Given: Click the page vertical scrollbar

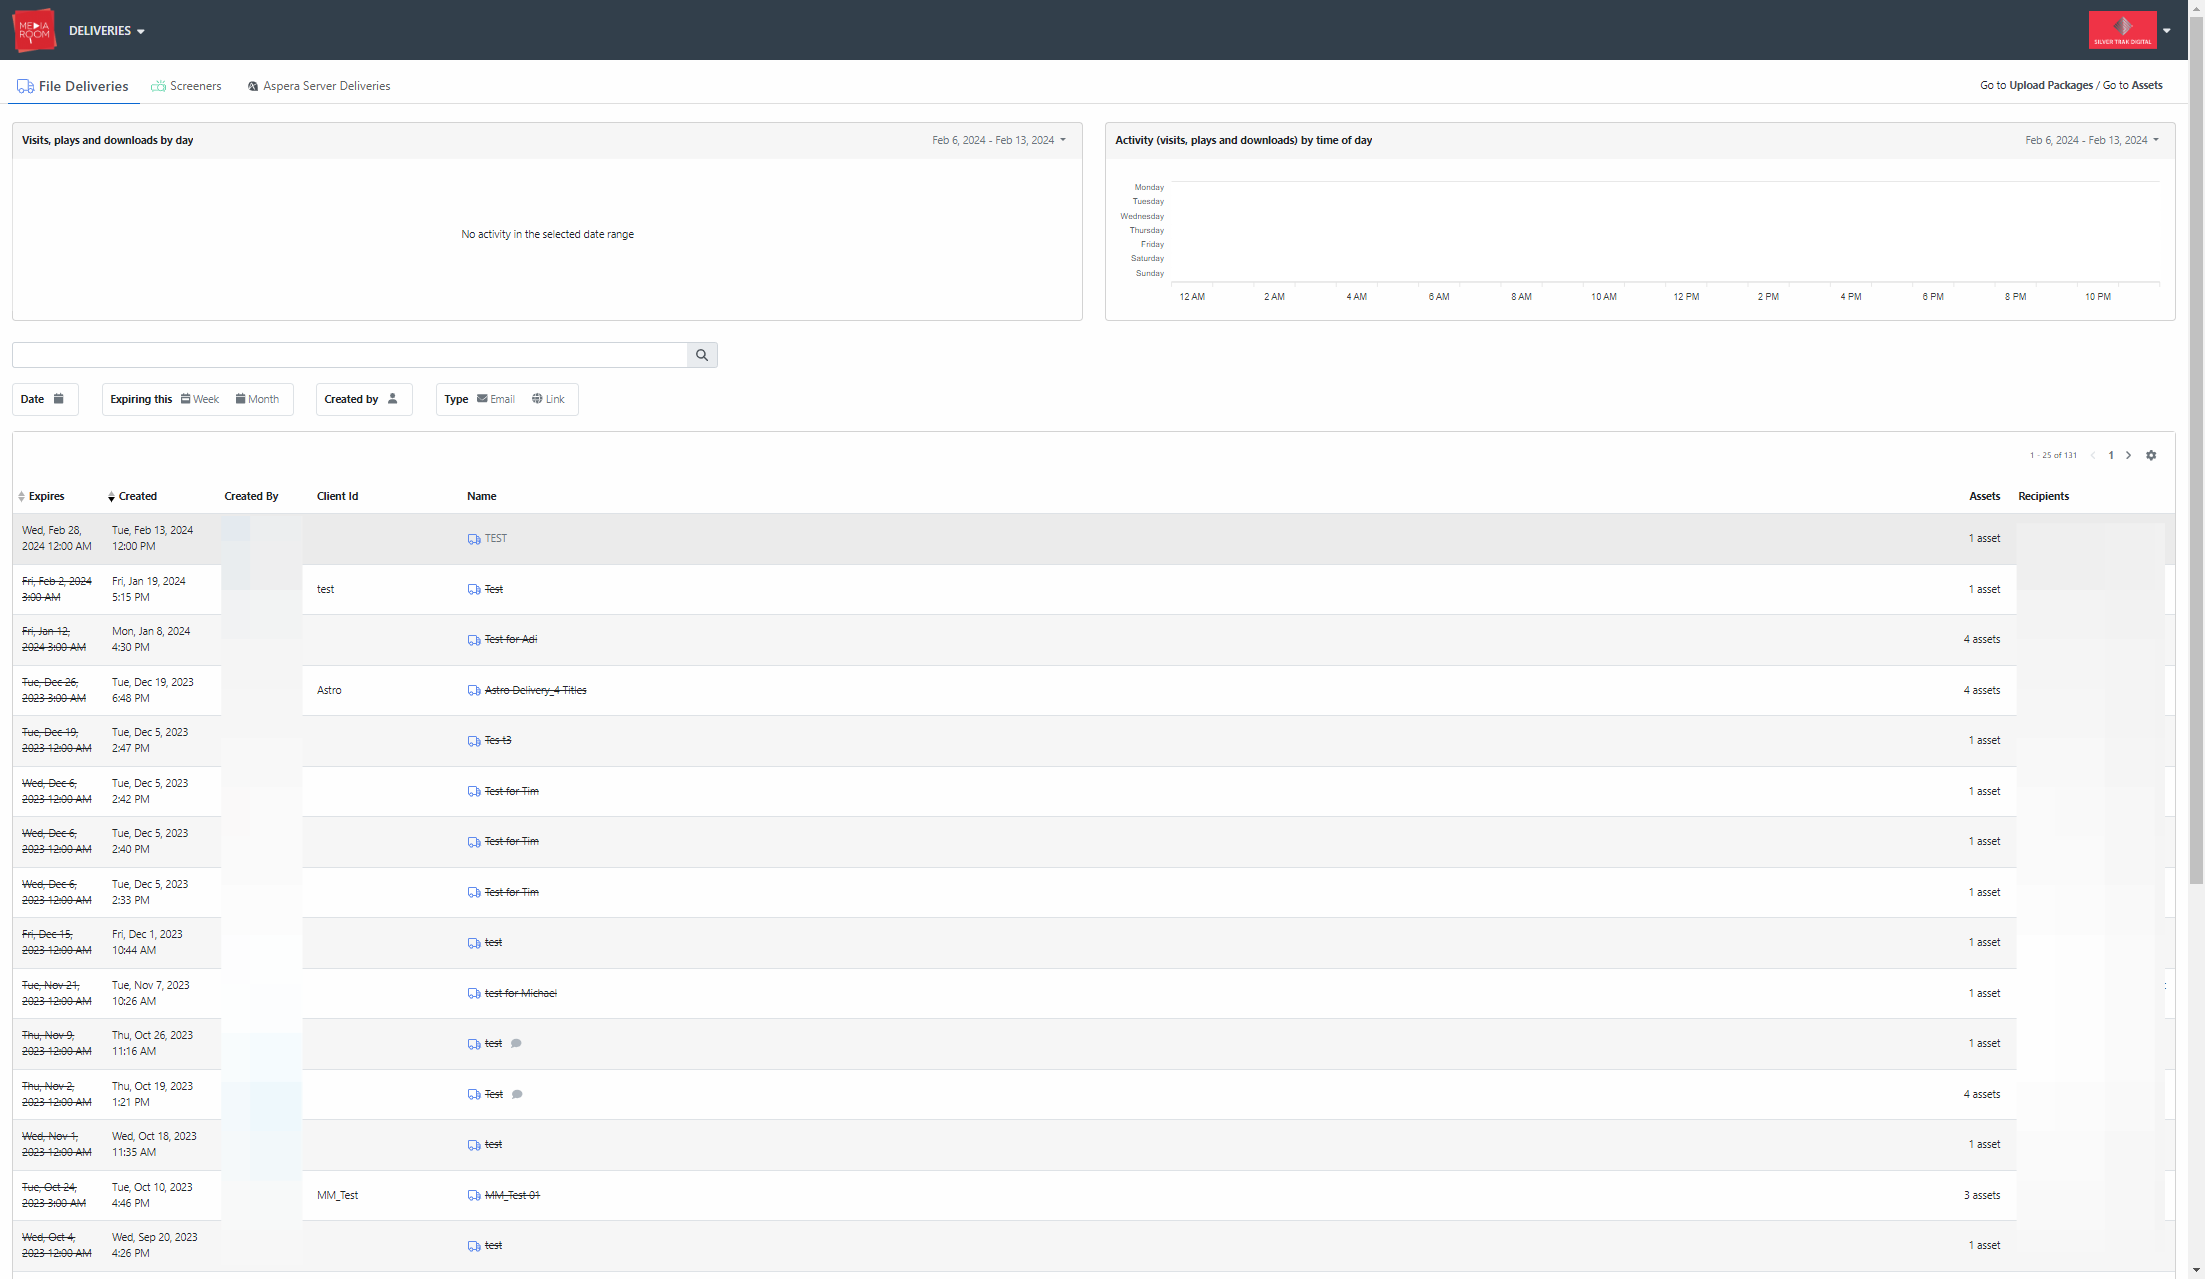Looking at the screenshot, I should pos(2196,450).
